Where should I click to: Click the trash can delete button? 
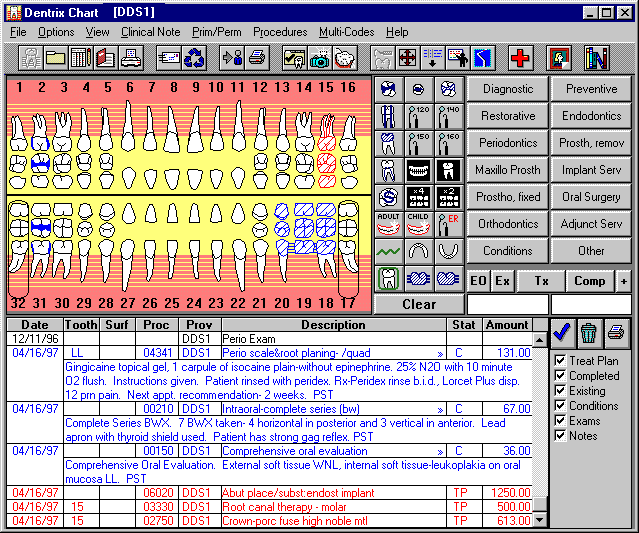tap(589, 333)
